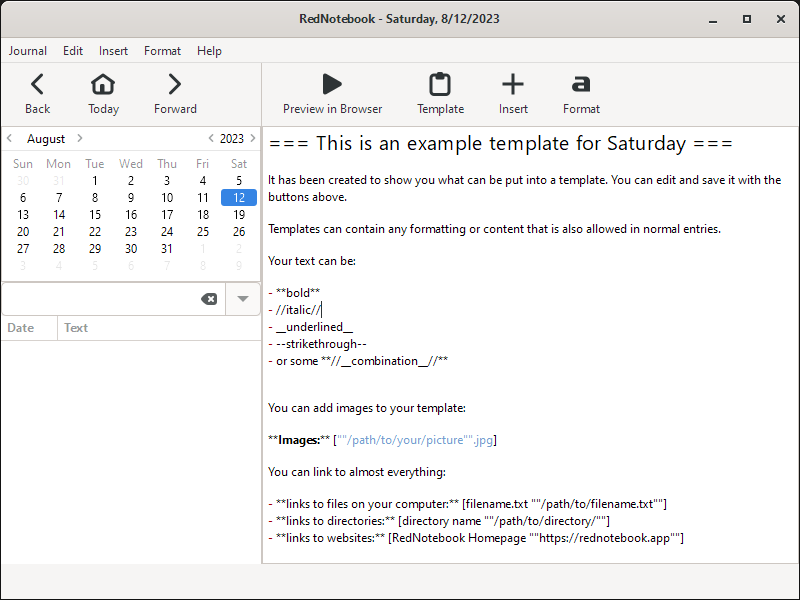
Task: Click the Text column header
Action: coord(76,328)
